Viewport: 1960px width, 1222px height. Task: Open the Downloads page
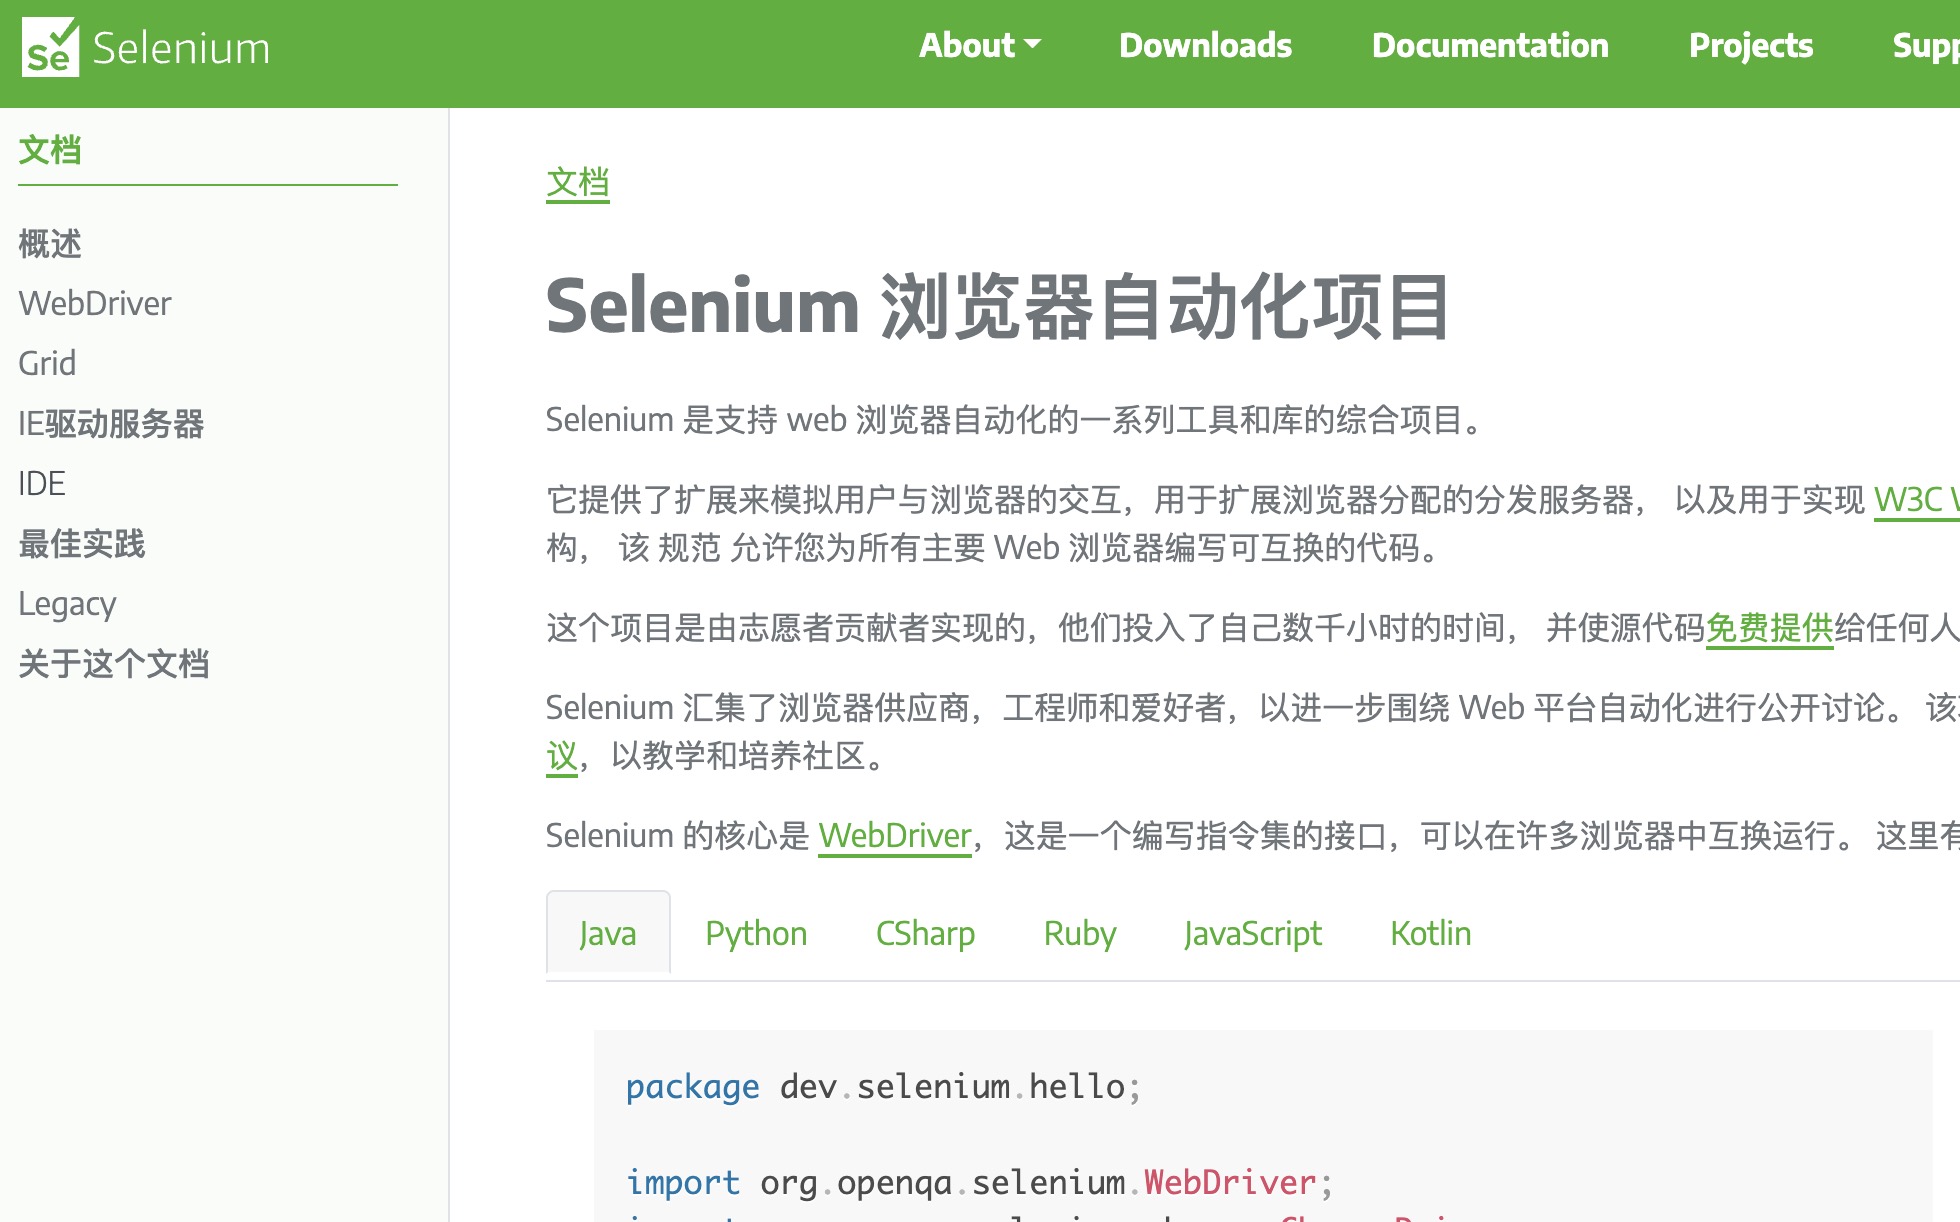point(1205,46)
